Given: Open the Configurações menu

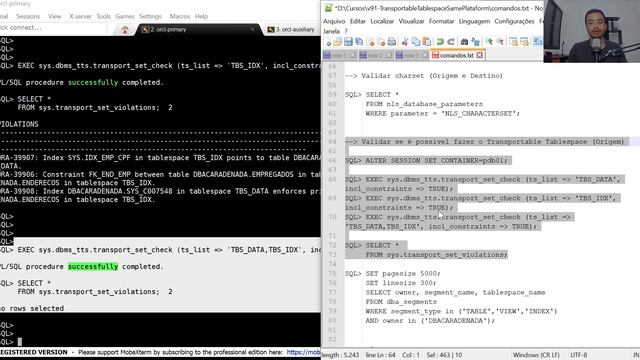Looking at the screenshot, I should [514, 21].
